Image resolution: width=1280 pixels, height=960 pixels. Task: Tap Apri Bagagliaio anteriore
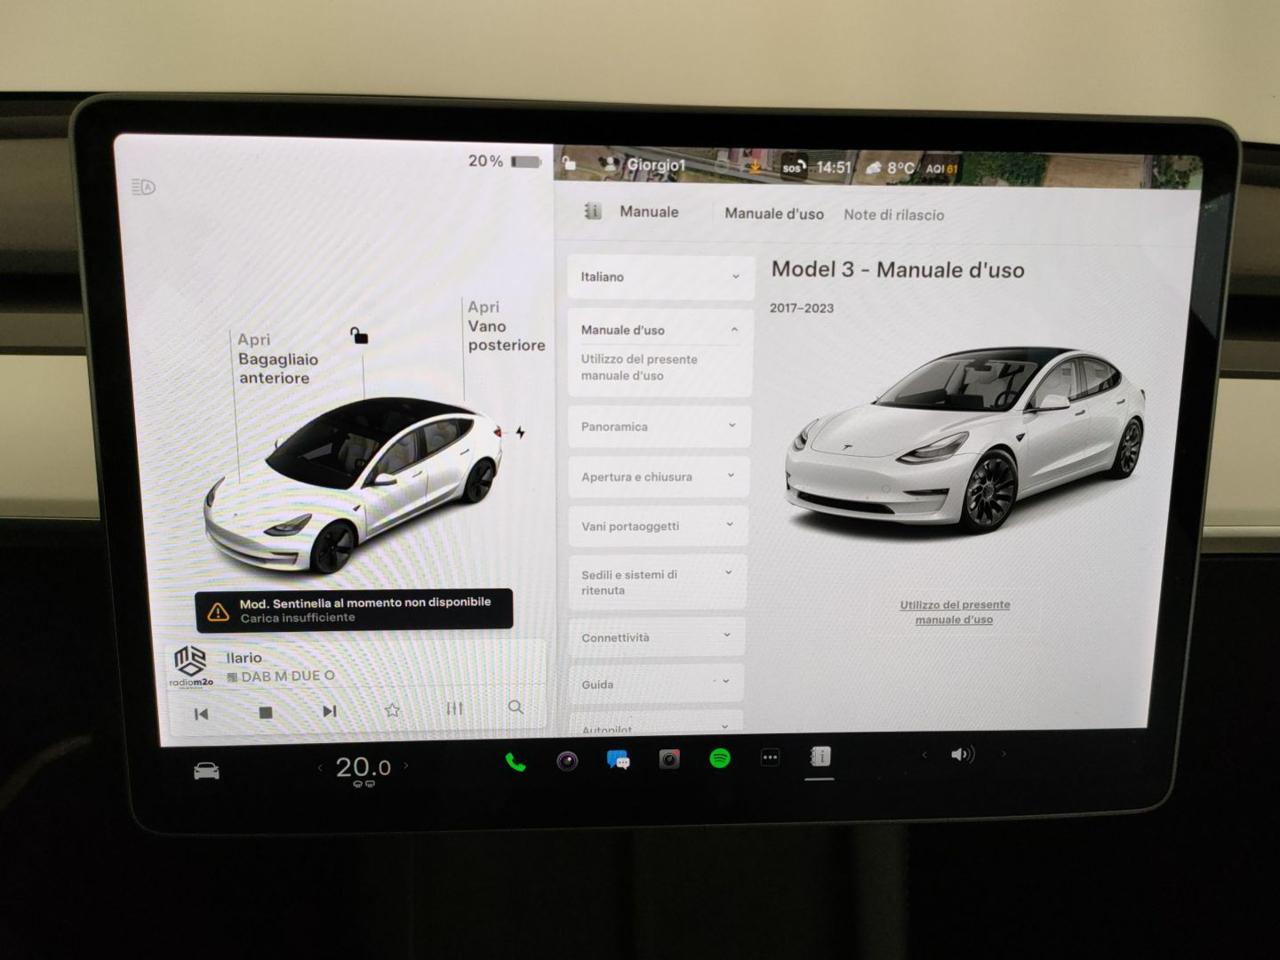[x=277, y=359]
